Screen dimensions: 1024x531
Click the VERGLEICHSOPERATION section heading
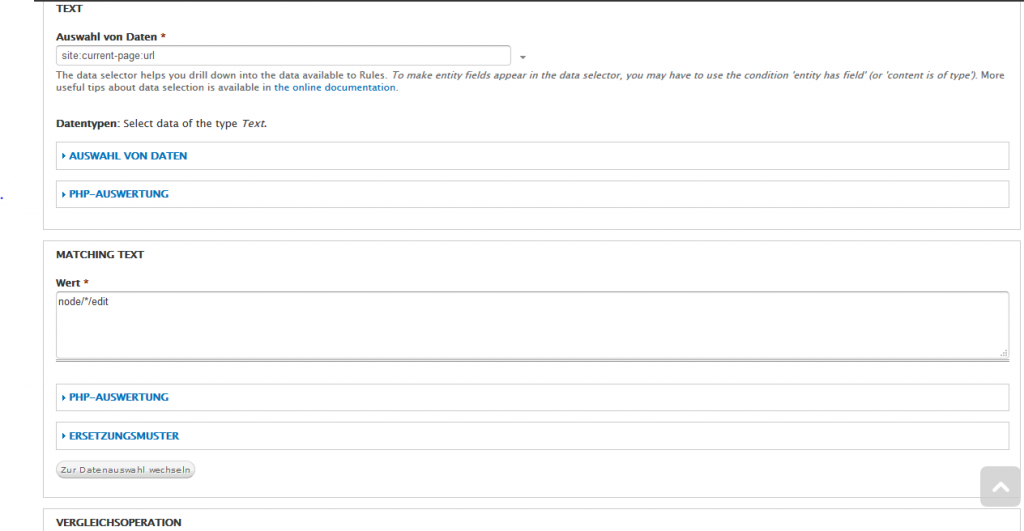click(x=118, y=522)
